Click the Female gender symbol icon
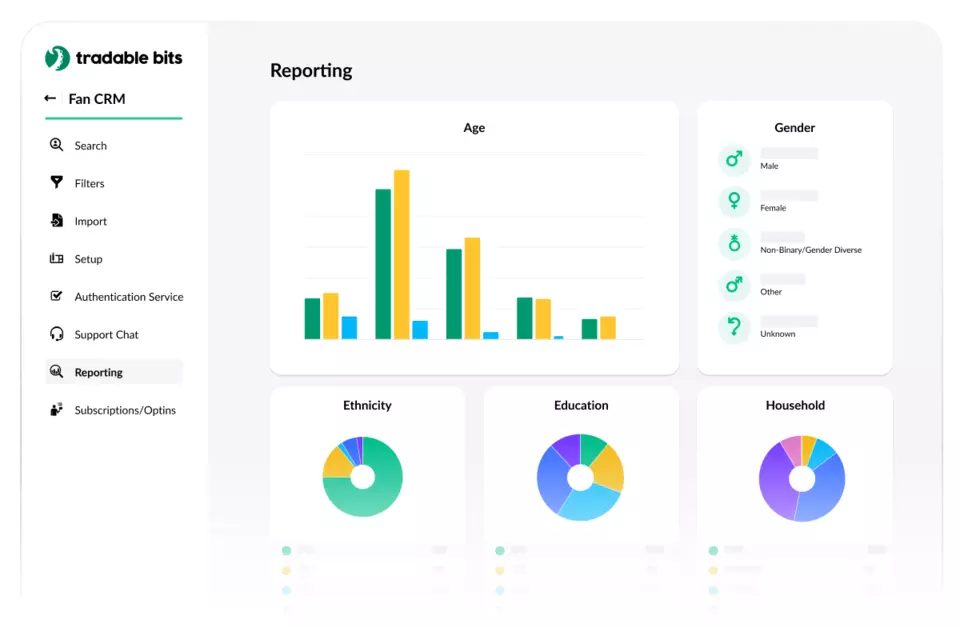The width and height of the screenshot is (960, 640). click(734, 202)
